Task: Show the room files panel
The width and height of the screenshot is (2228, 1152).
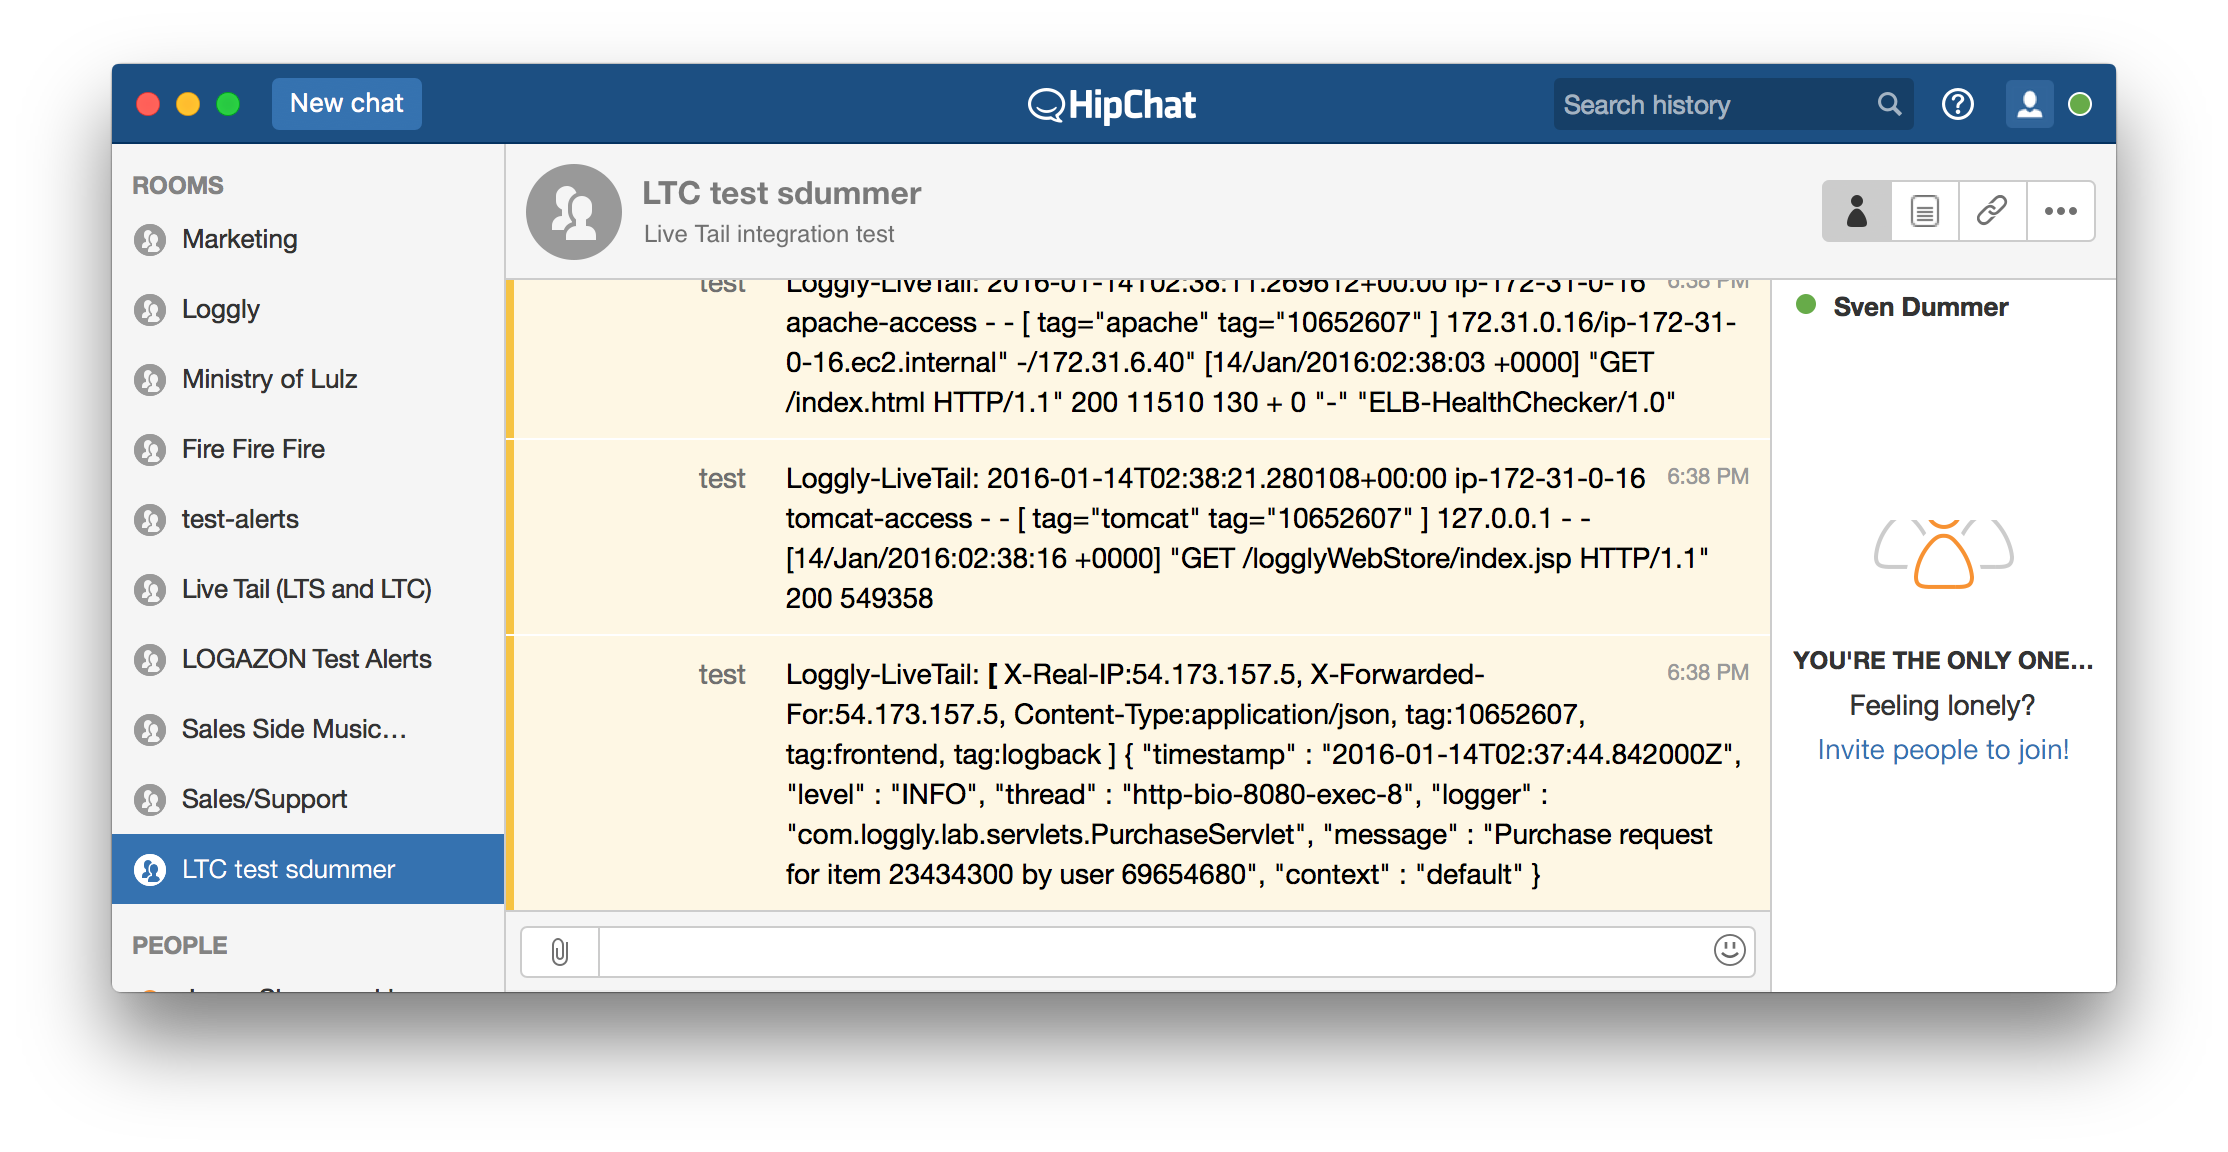Action: click(x=1924, y=211)
